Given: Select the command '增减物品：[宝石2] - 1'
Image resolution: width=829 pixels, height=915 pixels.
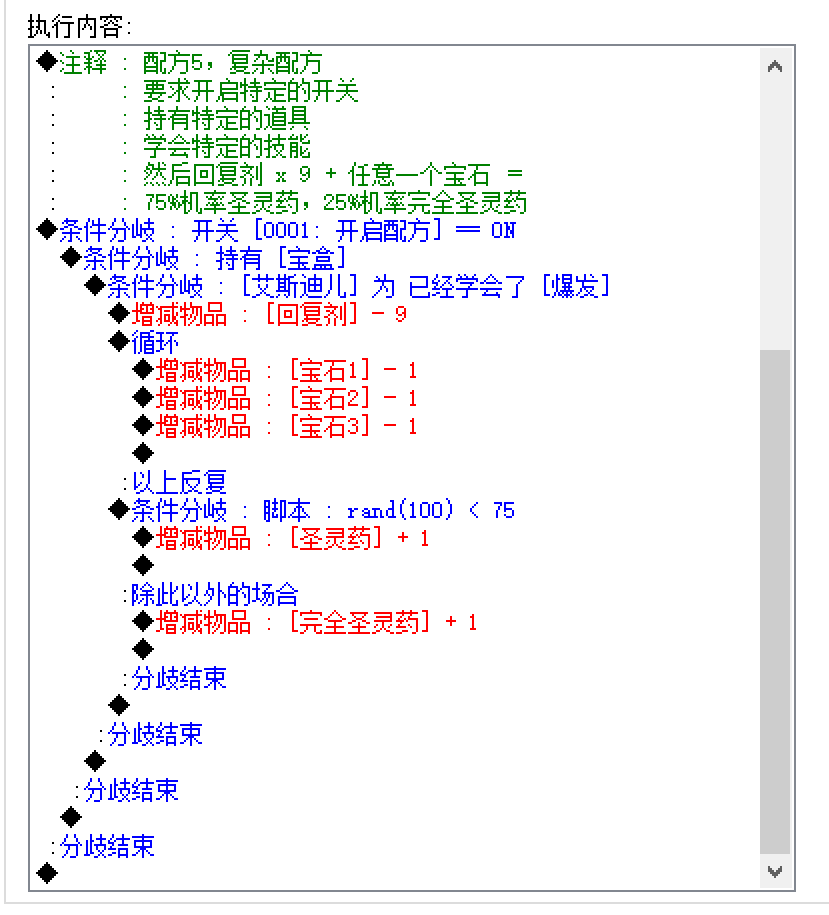Looking at the screenshot, I should pyautogui.click(x=275, y=399).
